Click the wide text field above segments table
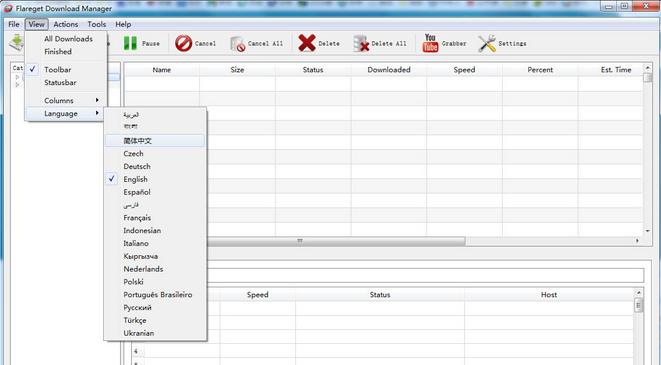Screen dimensions: 661x365 [425, 275]
